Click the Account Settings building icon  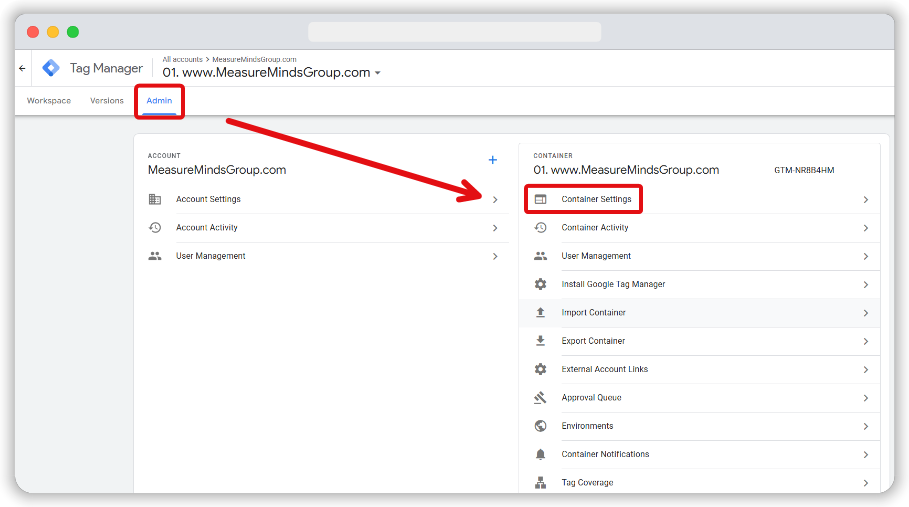[x=155, y=199]
